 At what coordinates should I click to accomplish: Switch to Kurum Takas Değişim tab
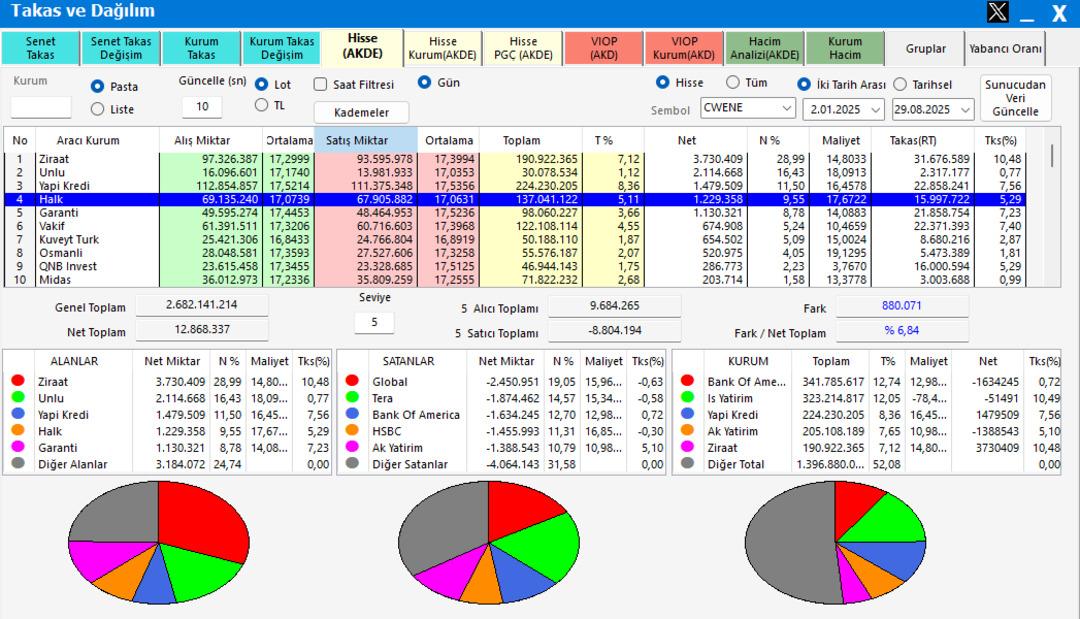(x=282, y=48)
